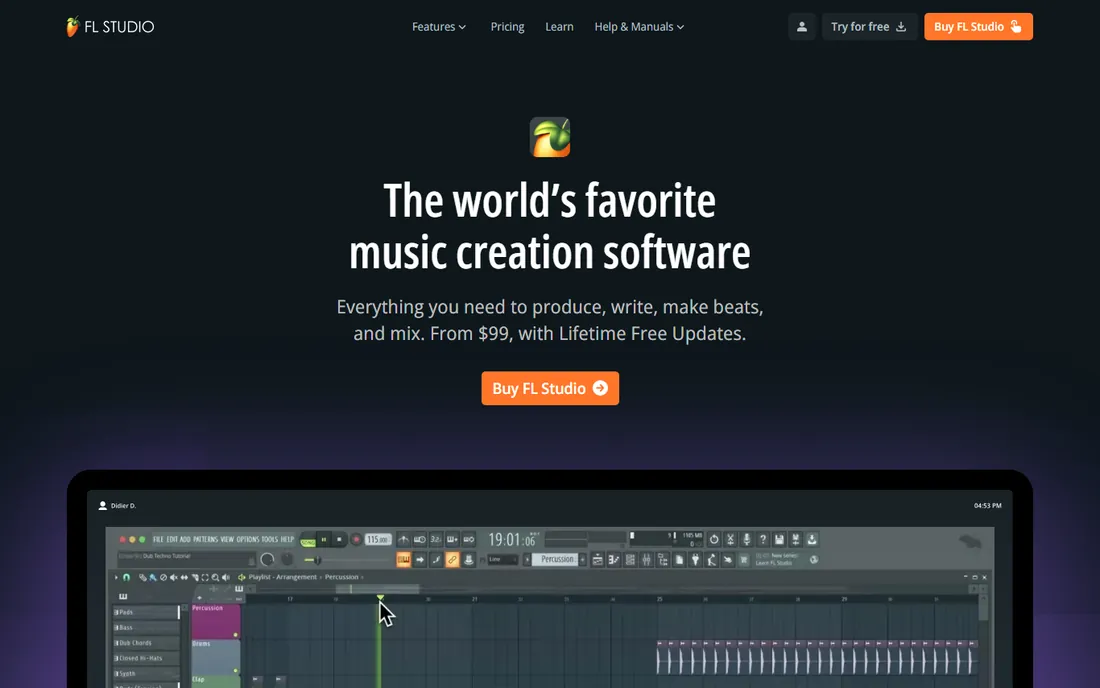Click the step editing keyboard icon
The width and height of the screenshot is (1100, 688).
452,539
